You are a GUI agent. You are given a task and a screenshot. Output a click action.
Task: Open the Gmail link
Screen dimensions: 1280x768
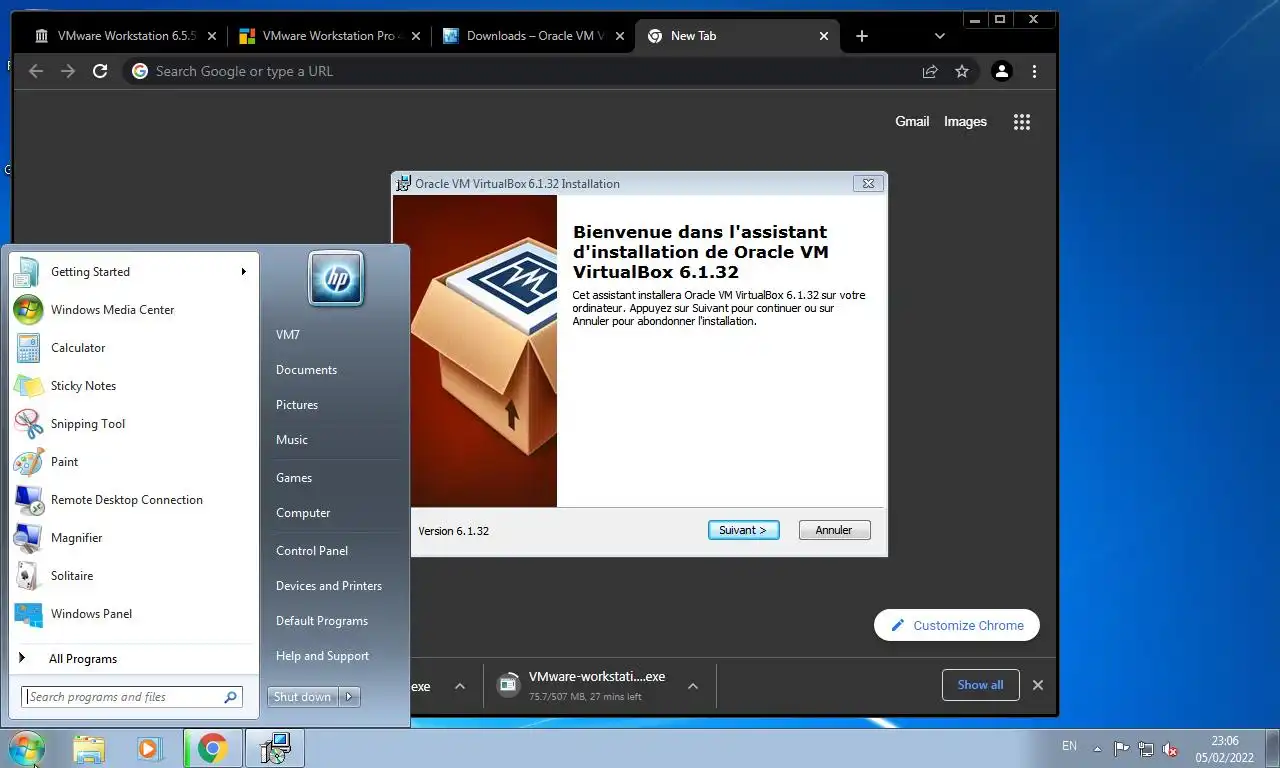point(912,122)
